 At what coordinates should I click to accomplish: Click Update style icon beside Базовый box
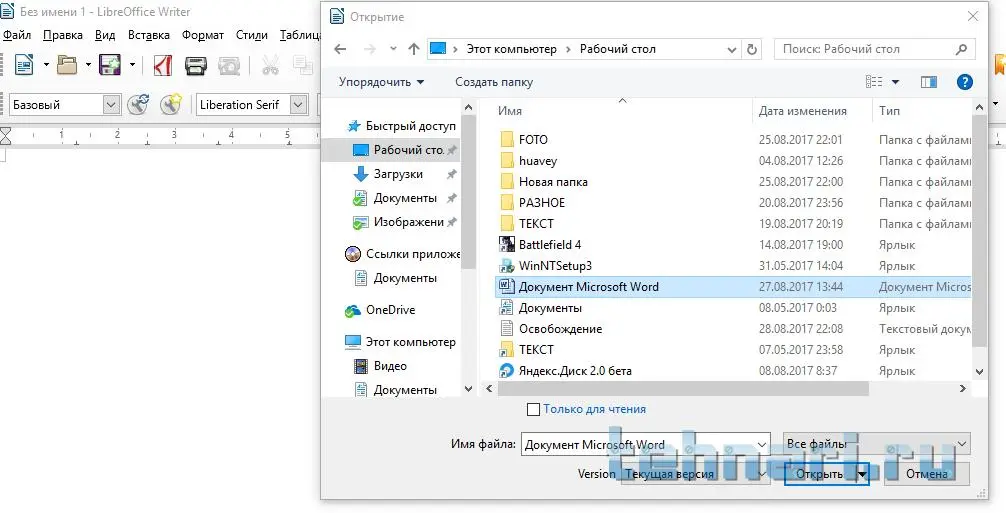pyautogui.click(x=138, y=105)
